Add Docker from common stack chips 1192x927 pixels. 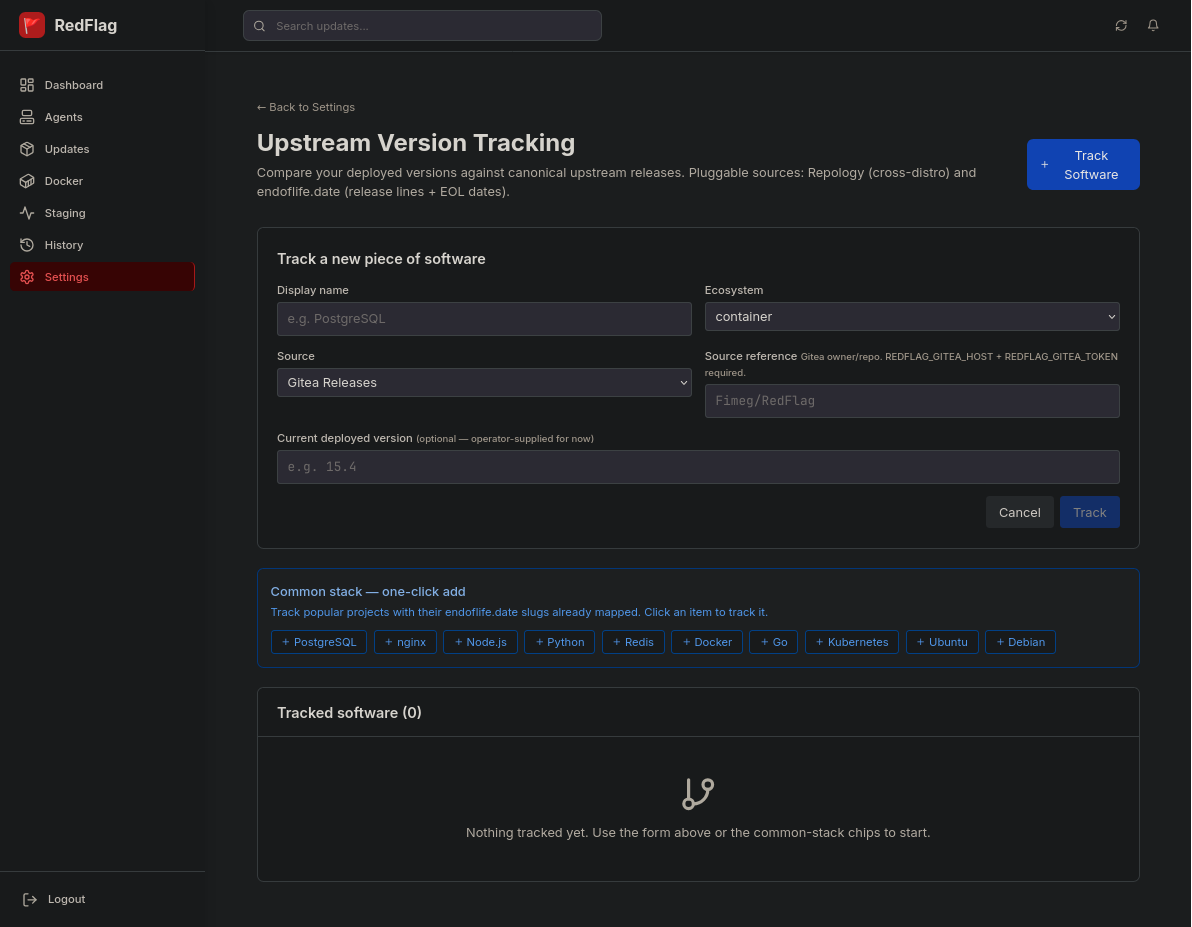point(707,642)
